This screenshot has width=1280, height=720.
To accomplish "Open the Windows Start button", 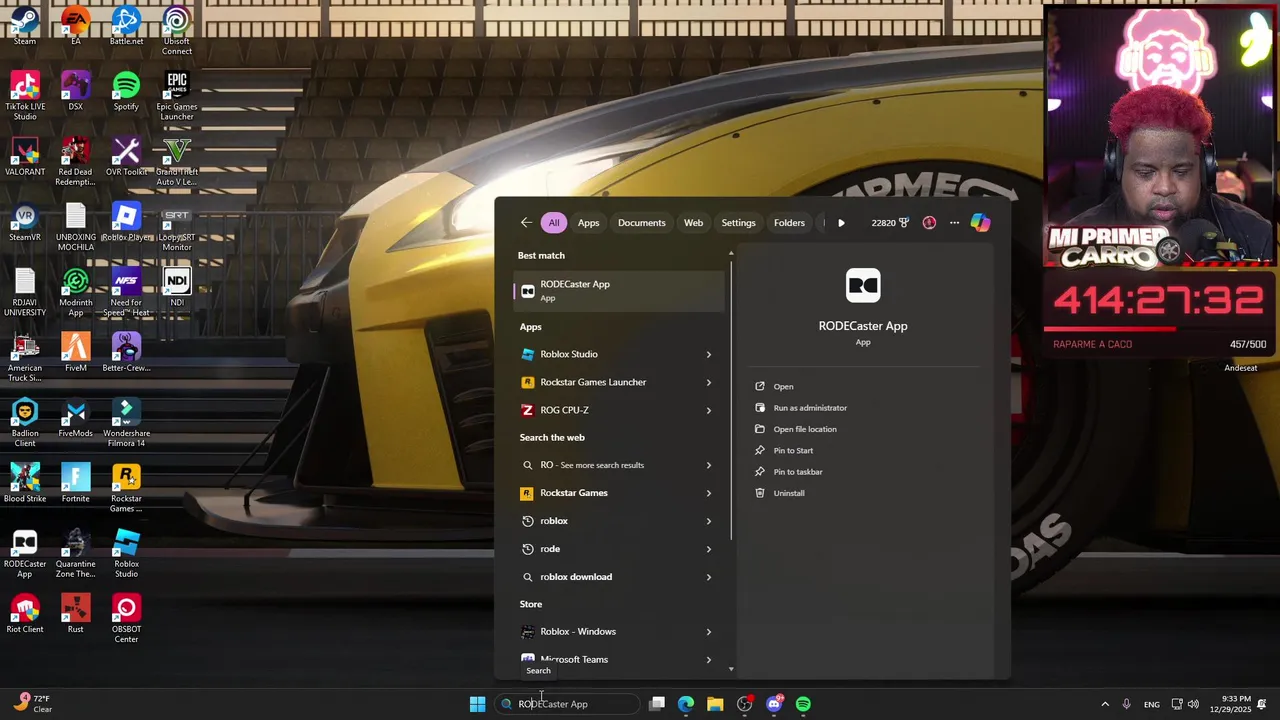I will coord(477,704).
